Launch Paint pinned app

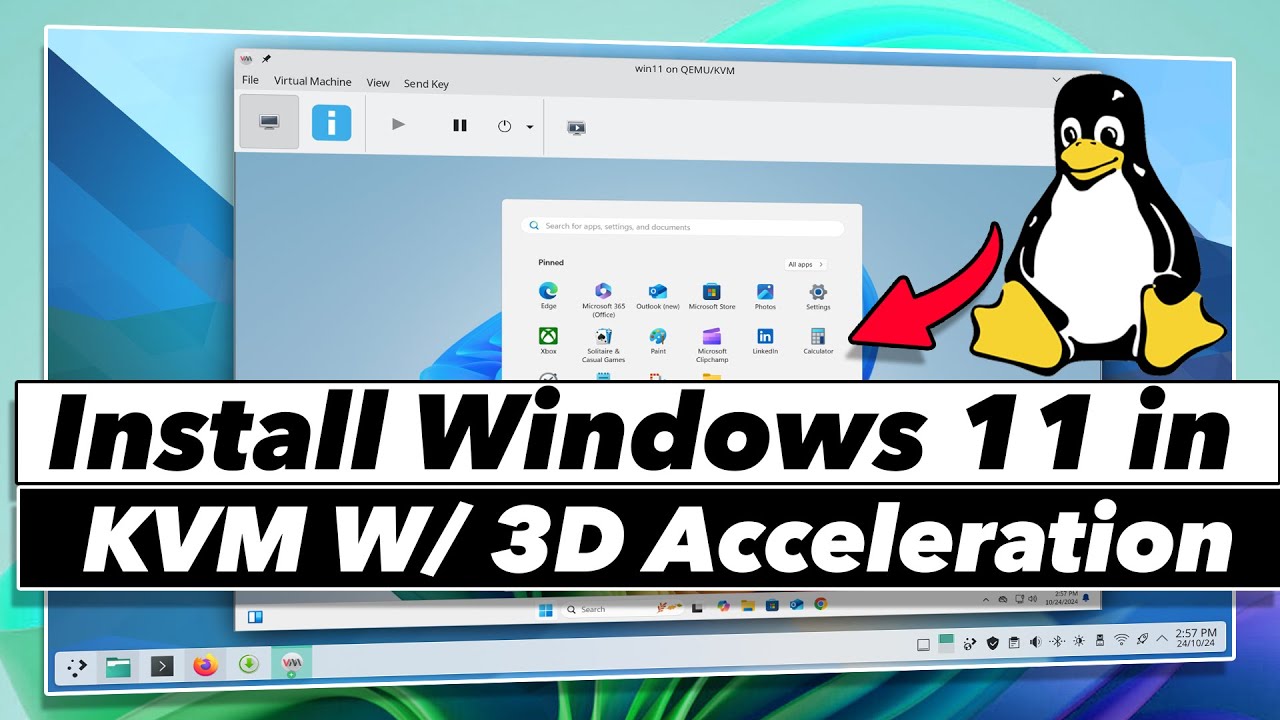[x=658, y=341]
